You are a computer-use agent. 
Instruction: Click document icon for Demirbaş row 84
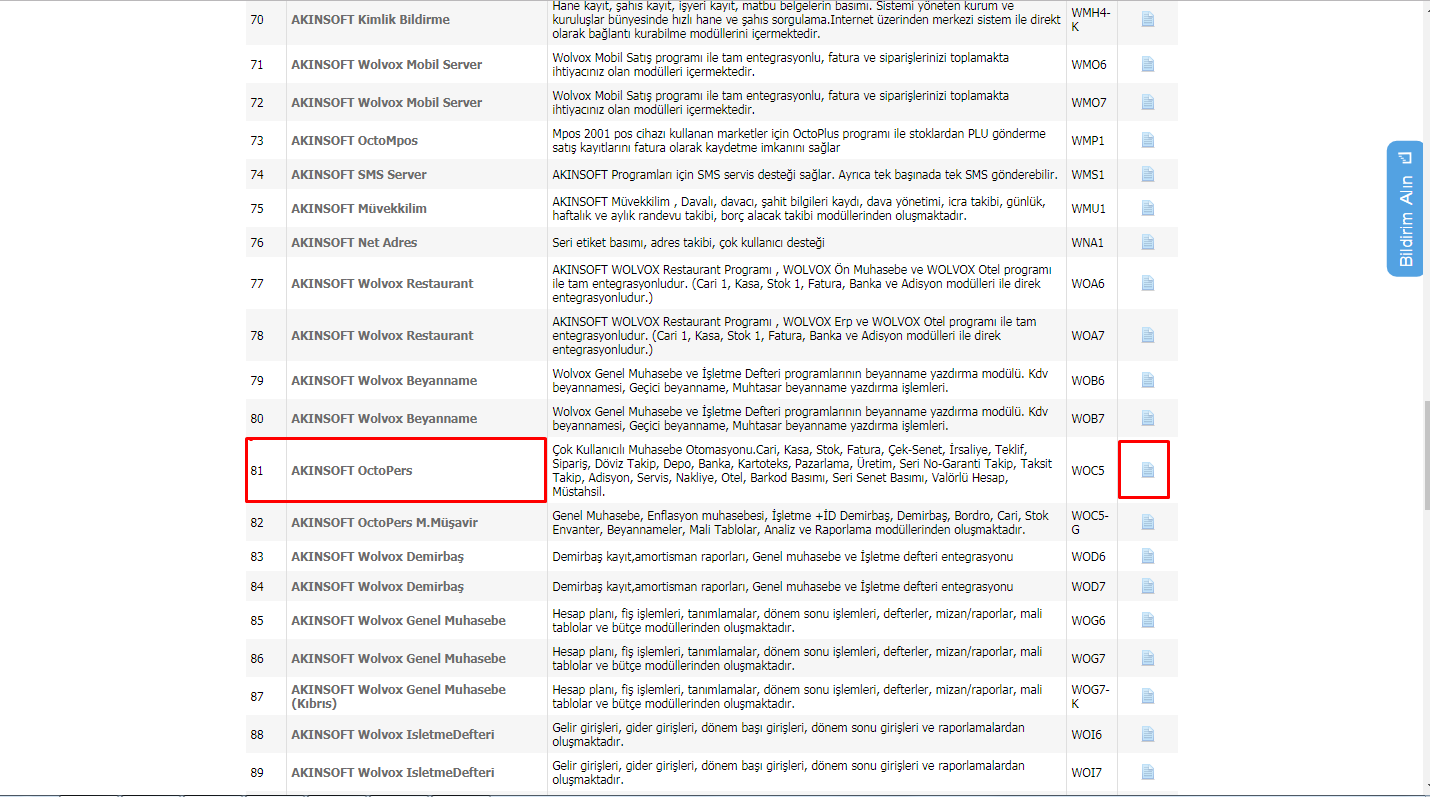1147,586
